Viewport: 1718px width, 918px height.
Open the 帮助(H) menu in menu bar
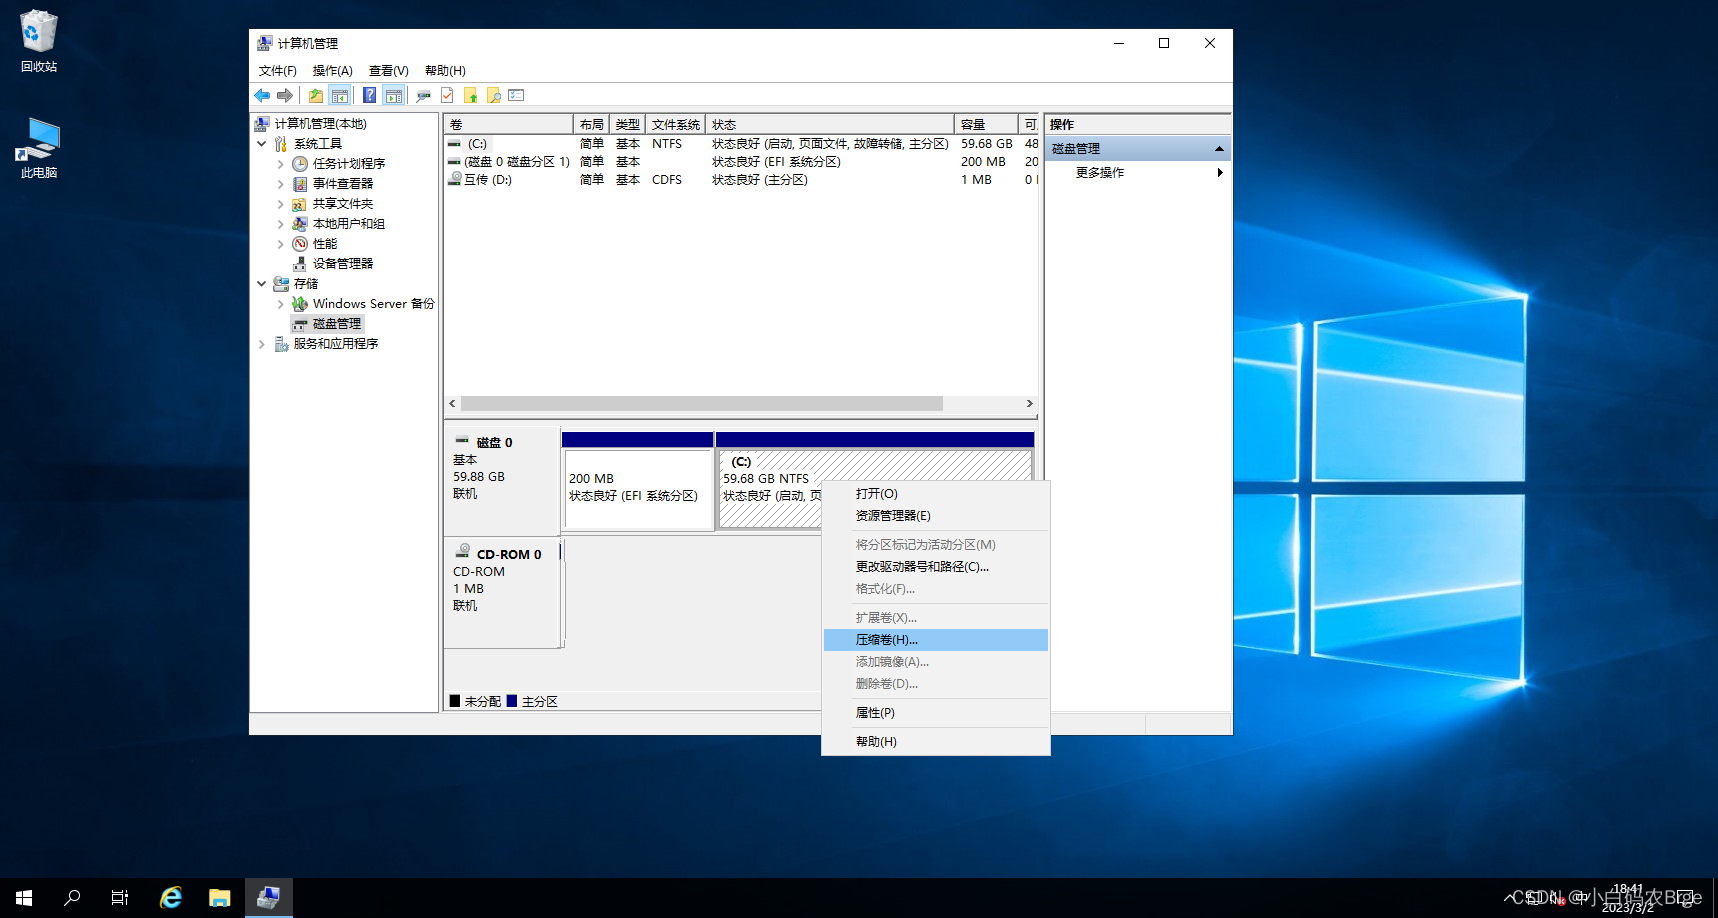(445, 71)
